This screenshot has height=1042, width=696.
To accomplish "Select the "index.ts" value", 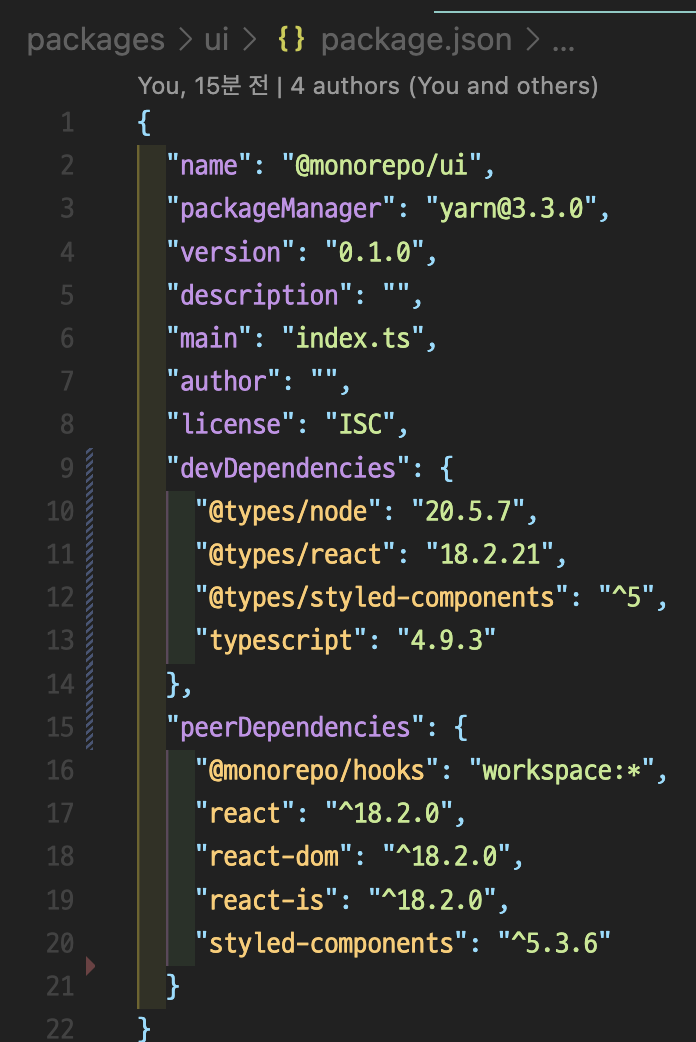I will (x=353, y=338).
